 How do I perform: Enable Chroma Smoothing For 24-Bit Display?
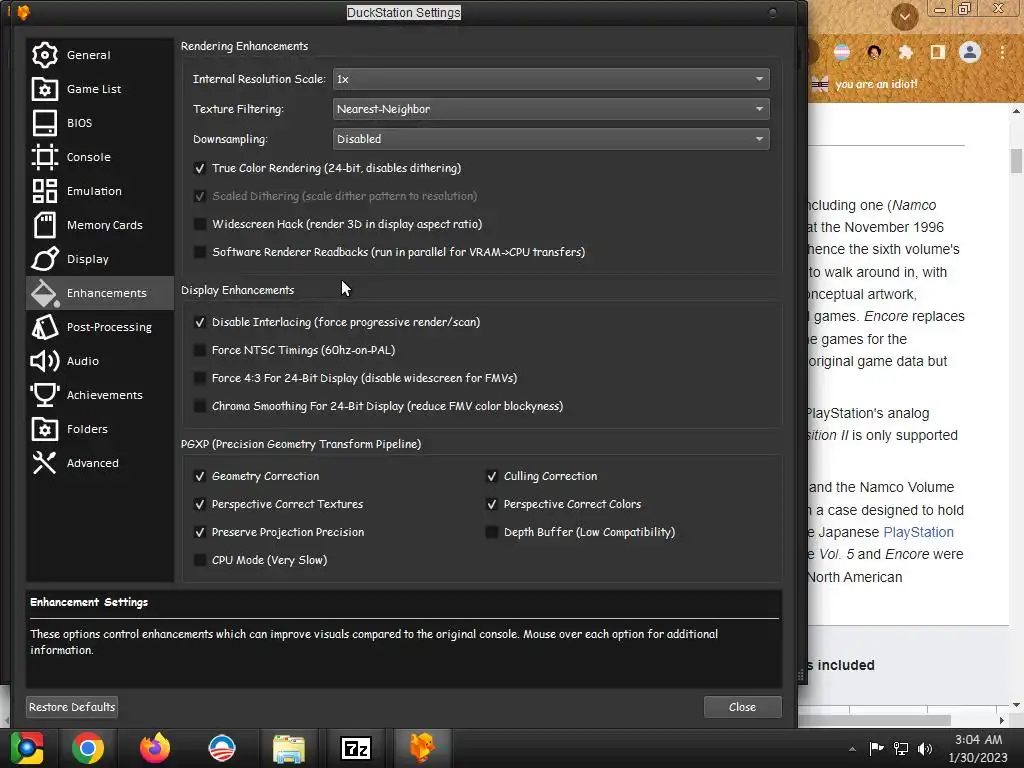[x=200, y=406]
